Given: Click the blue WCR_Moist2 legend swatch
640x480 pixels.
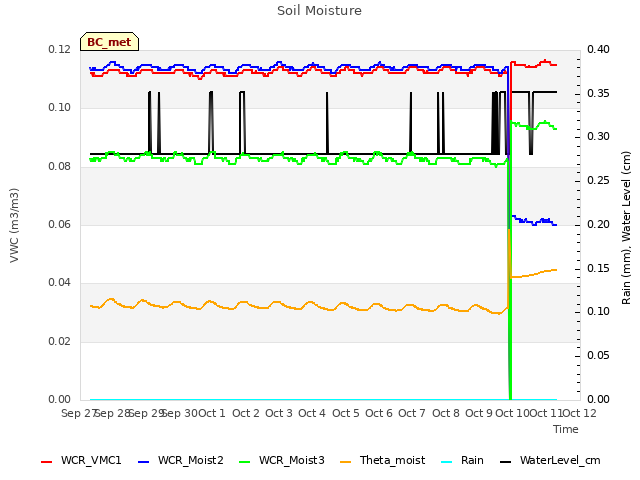Looking at the screenshot, I should click(144, 462).
